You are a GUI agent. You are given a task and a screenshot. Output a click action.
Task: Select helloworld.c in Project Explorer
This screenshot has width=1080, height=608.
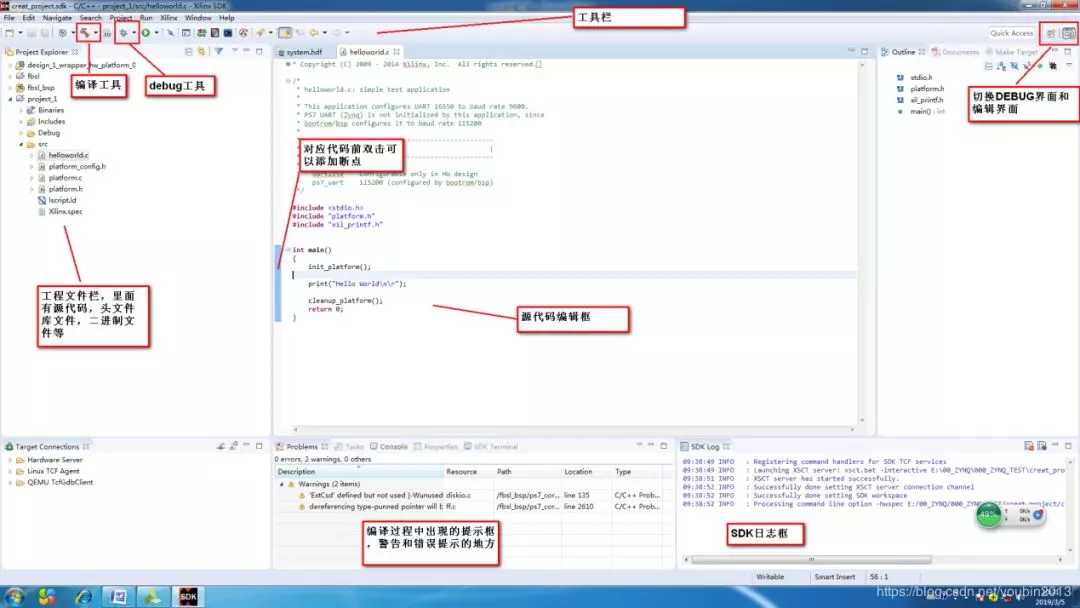68,156
